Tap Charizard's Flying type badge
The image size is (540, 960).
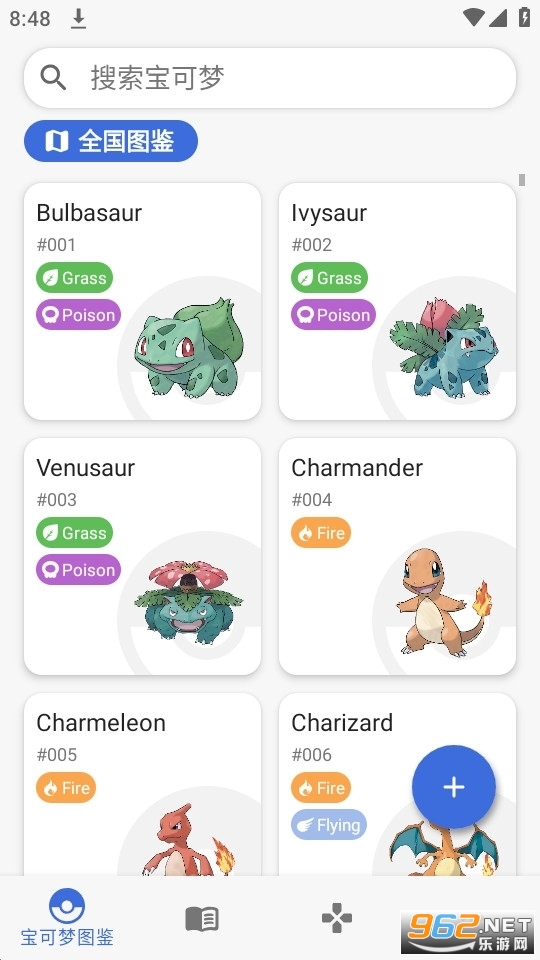pos(329,825)
